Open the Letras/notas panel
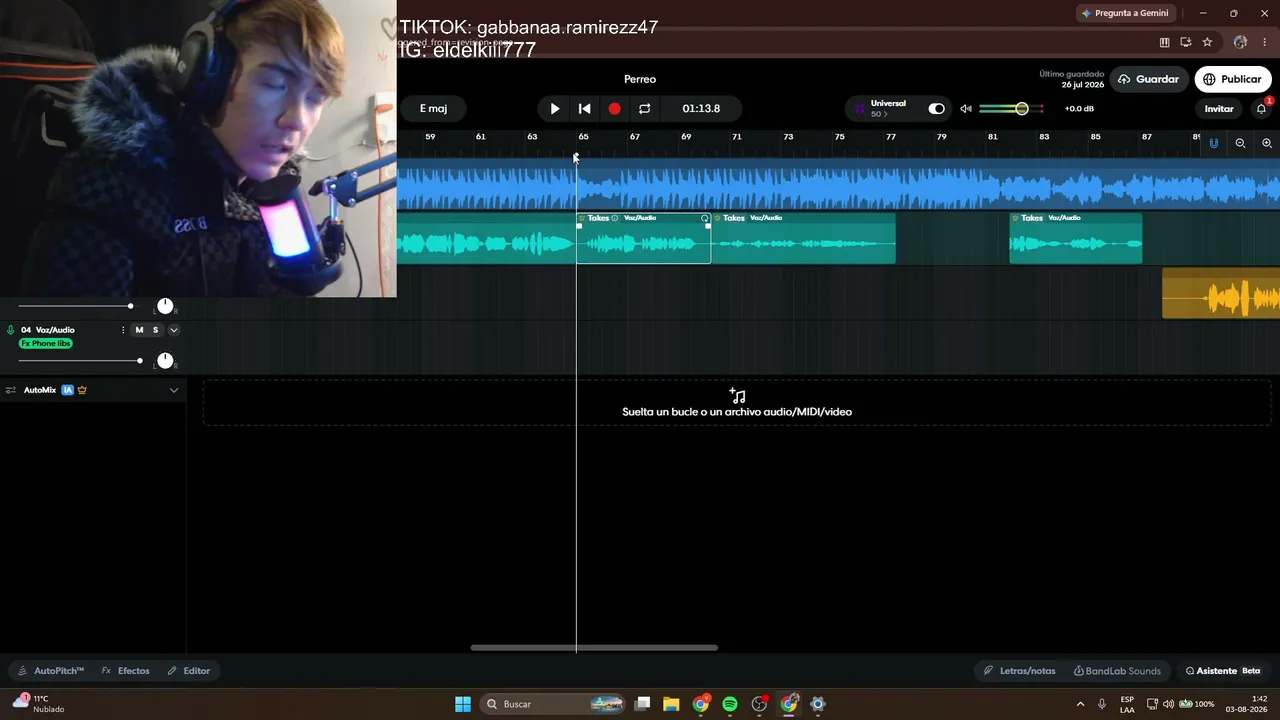Image resolution: width=1280 pixels, height=720 pixels. click(x=1019, y=671)
